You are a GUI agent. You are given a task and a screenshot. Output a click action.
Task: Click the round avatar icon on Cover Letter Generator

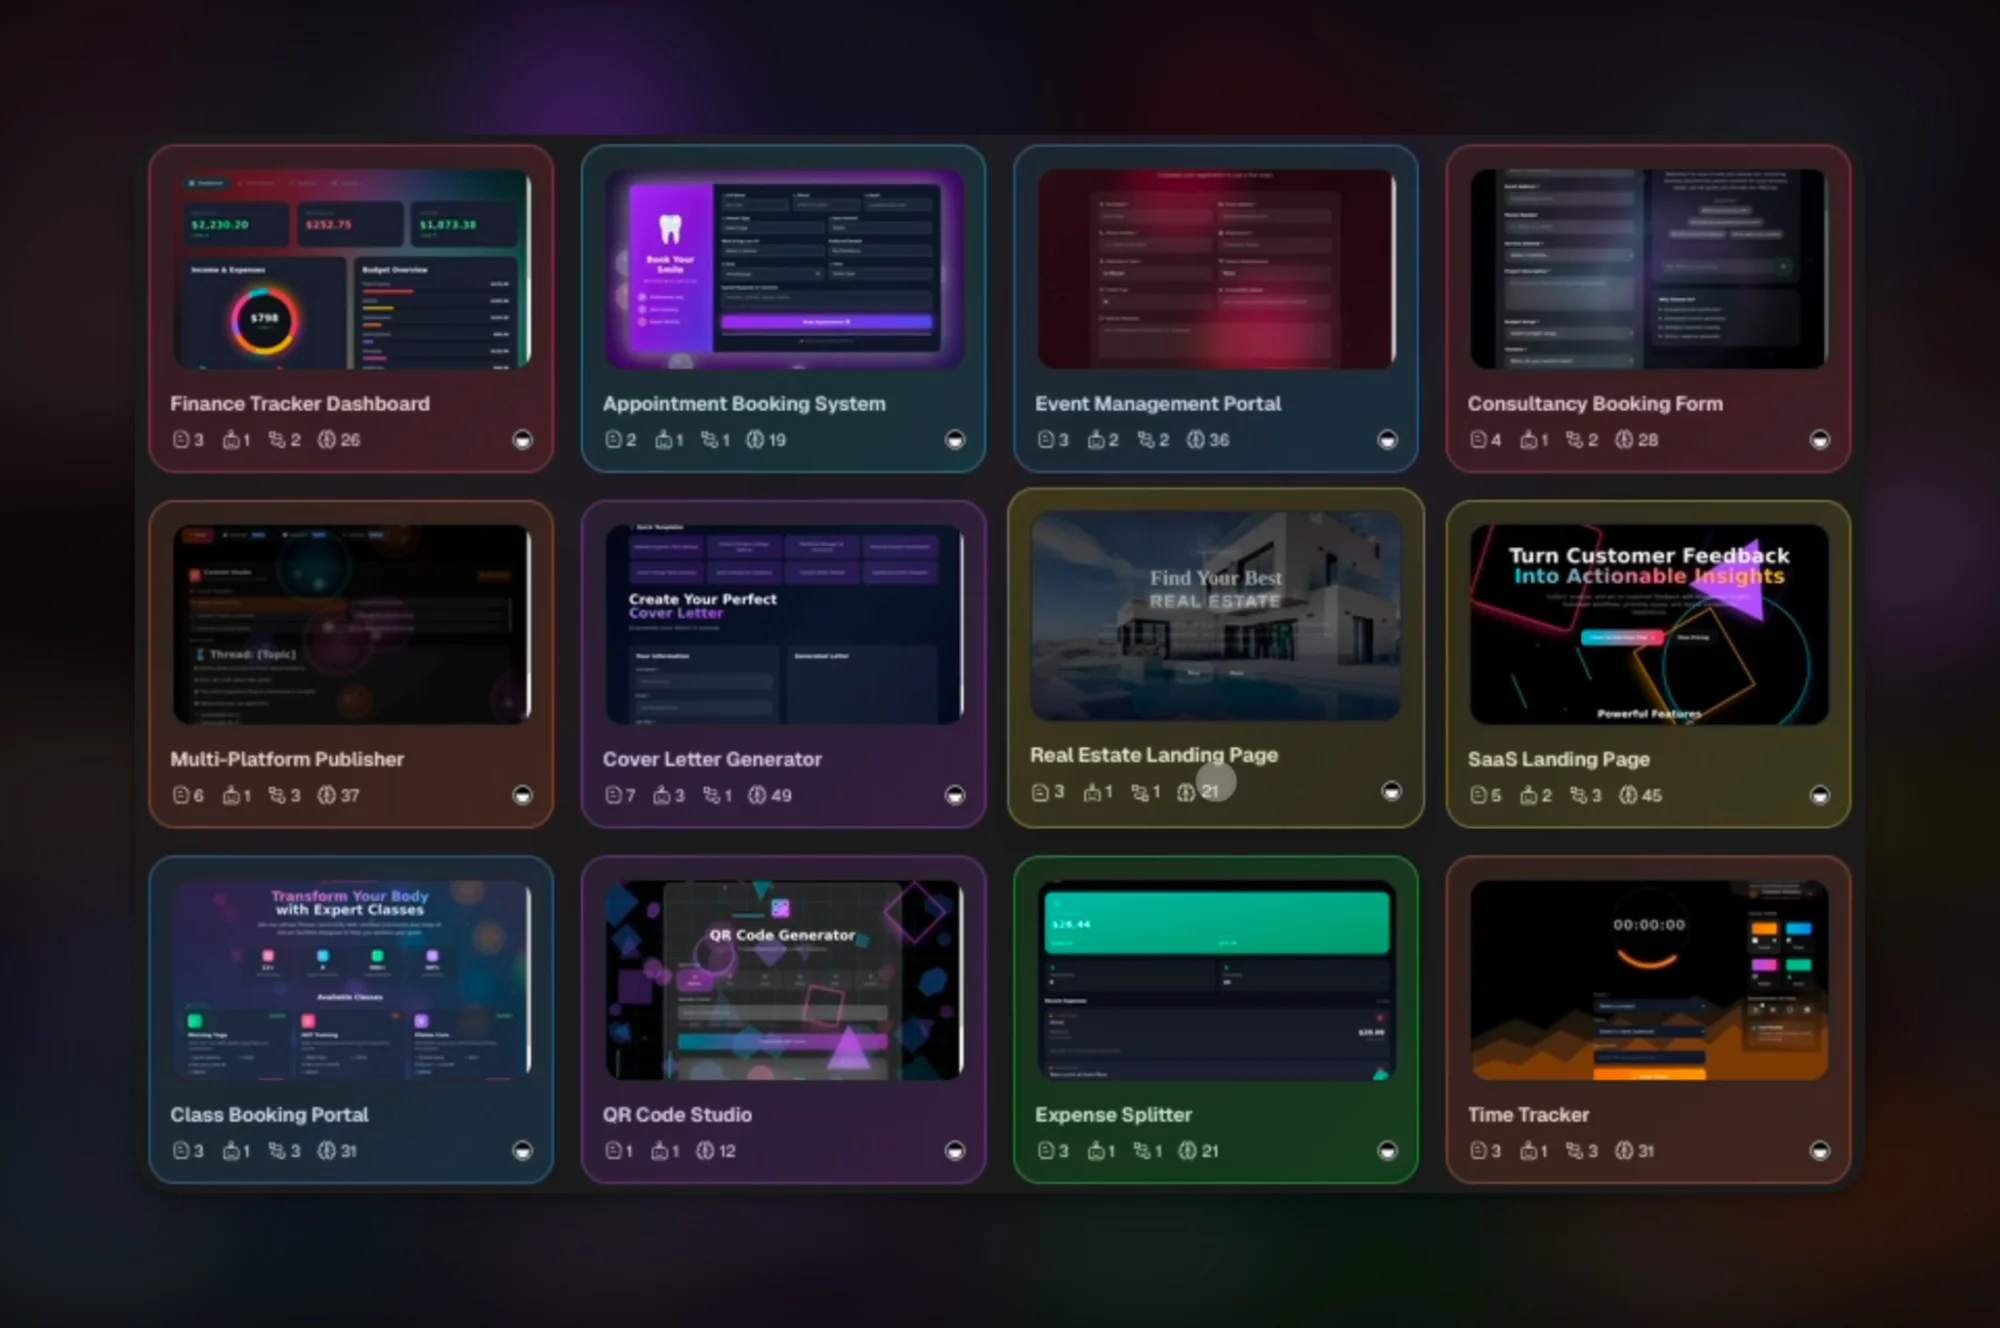(955, 795)
